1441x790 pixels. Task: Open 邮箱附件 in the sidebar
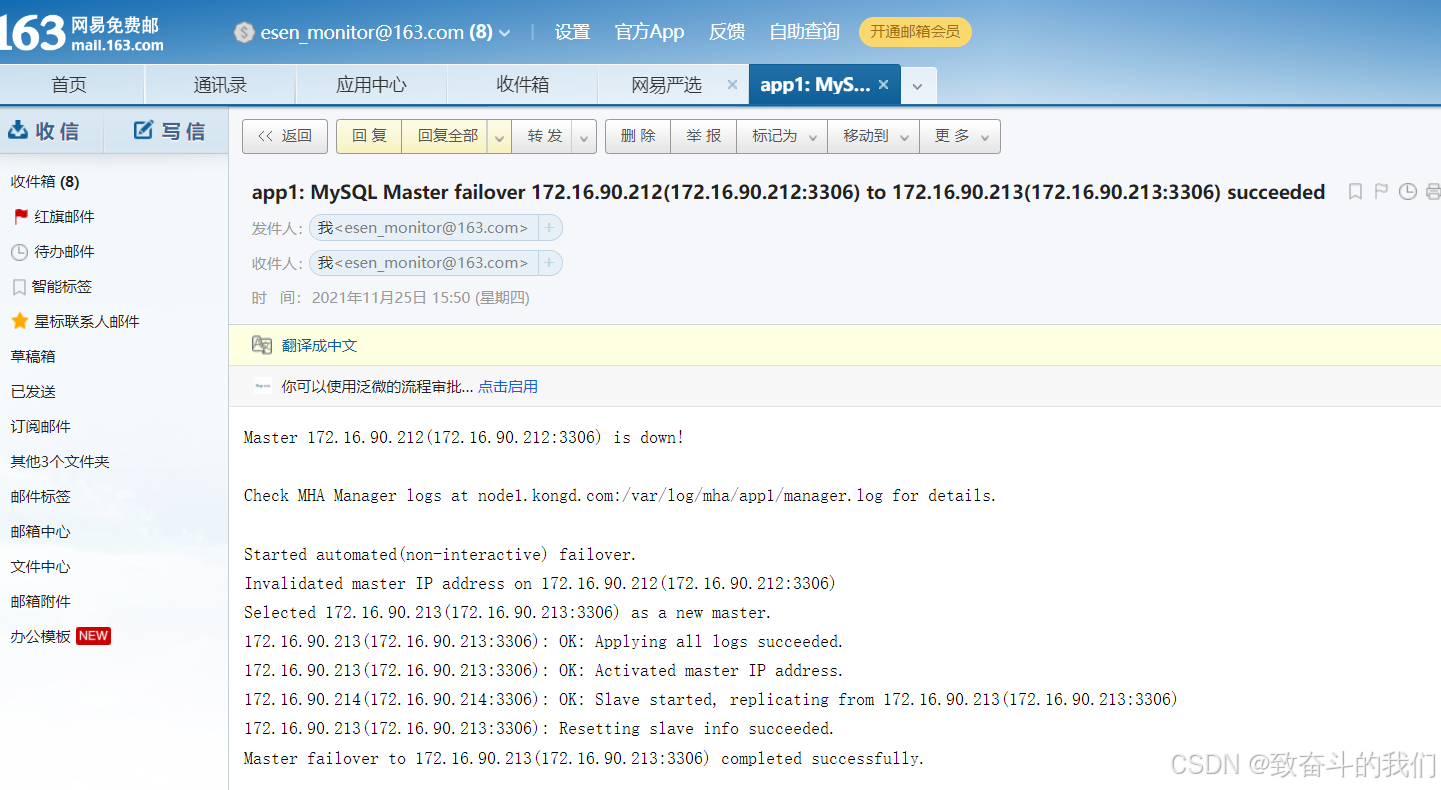point(41,602)
